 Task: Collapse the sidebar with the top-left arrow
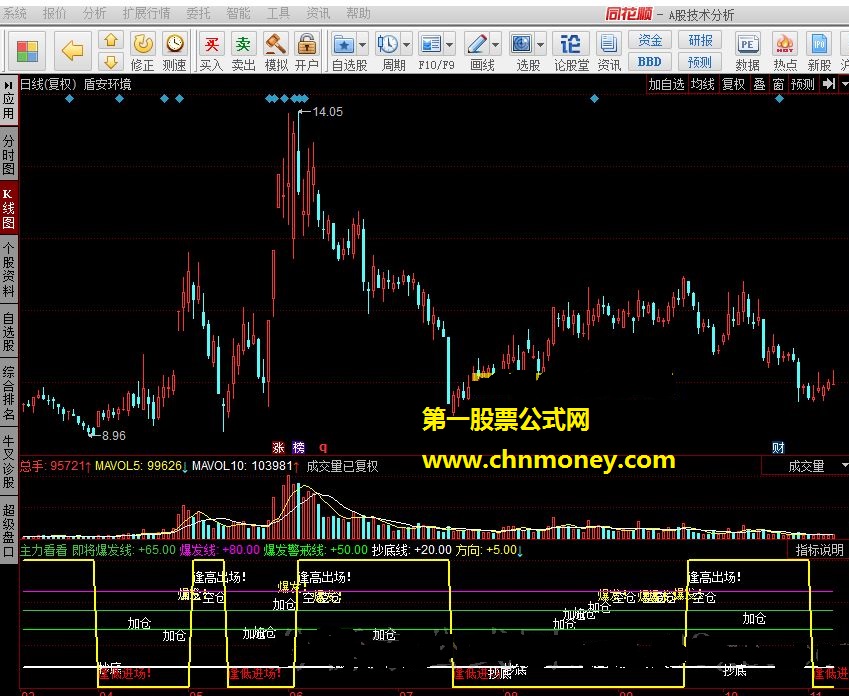point(8,86)
